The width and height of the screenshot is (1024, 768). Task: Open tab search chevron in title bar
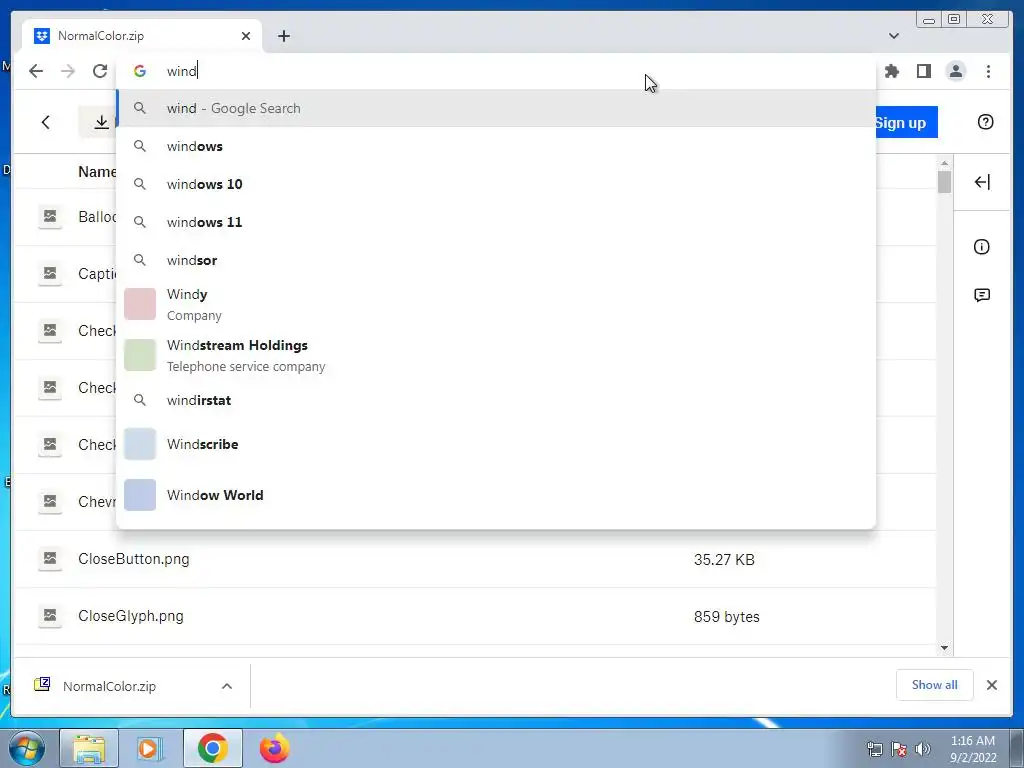click(894, 36)
